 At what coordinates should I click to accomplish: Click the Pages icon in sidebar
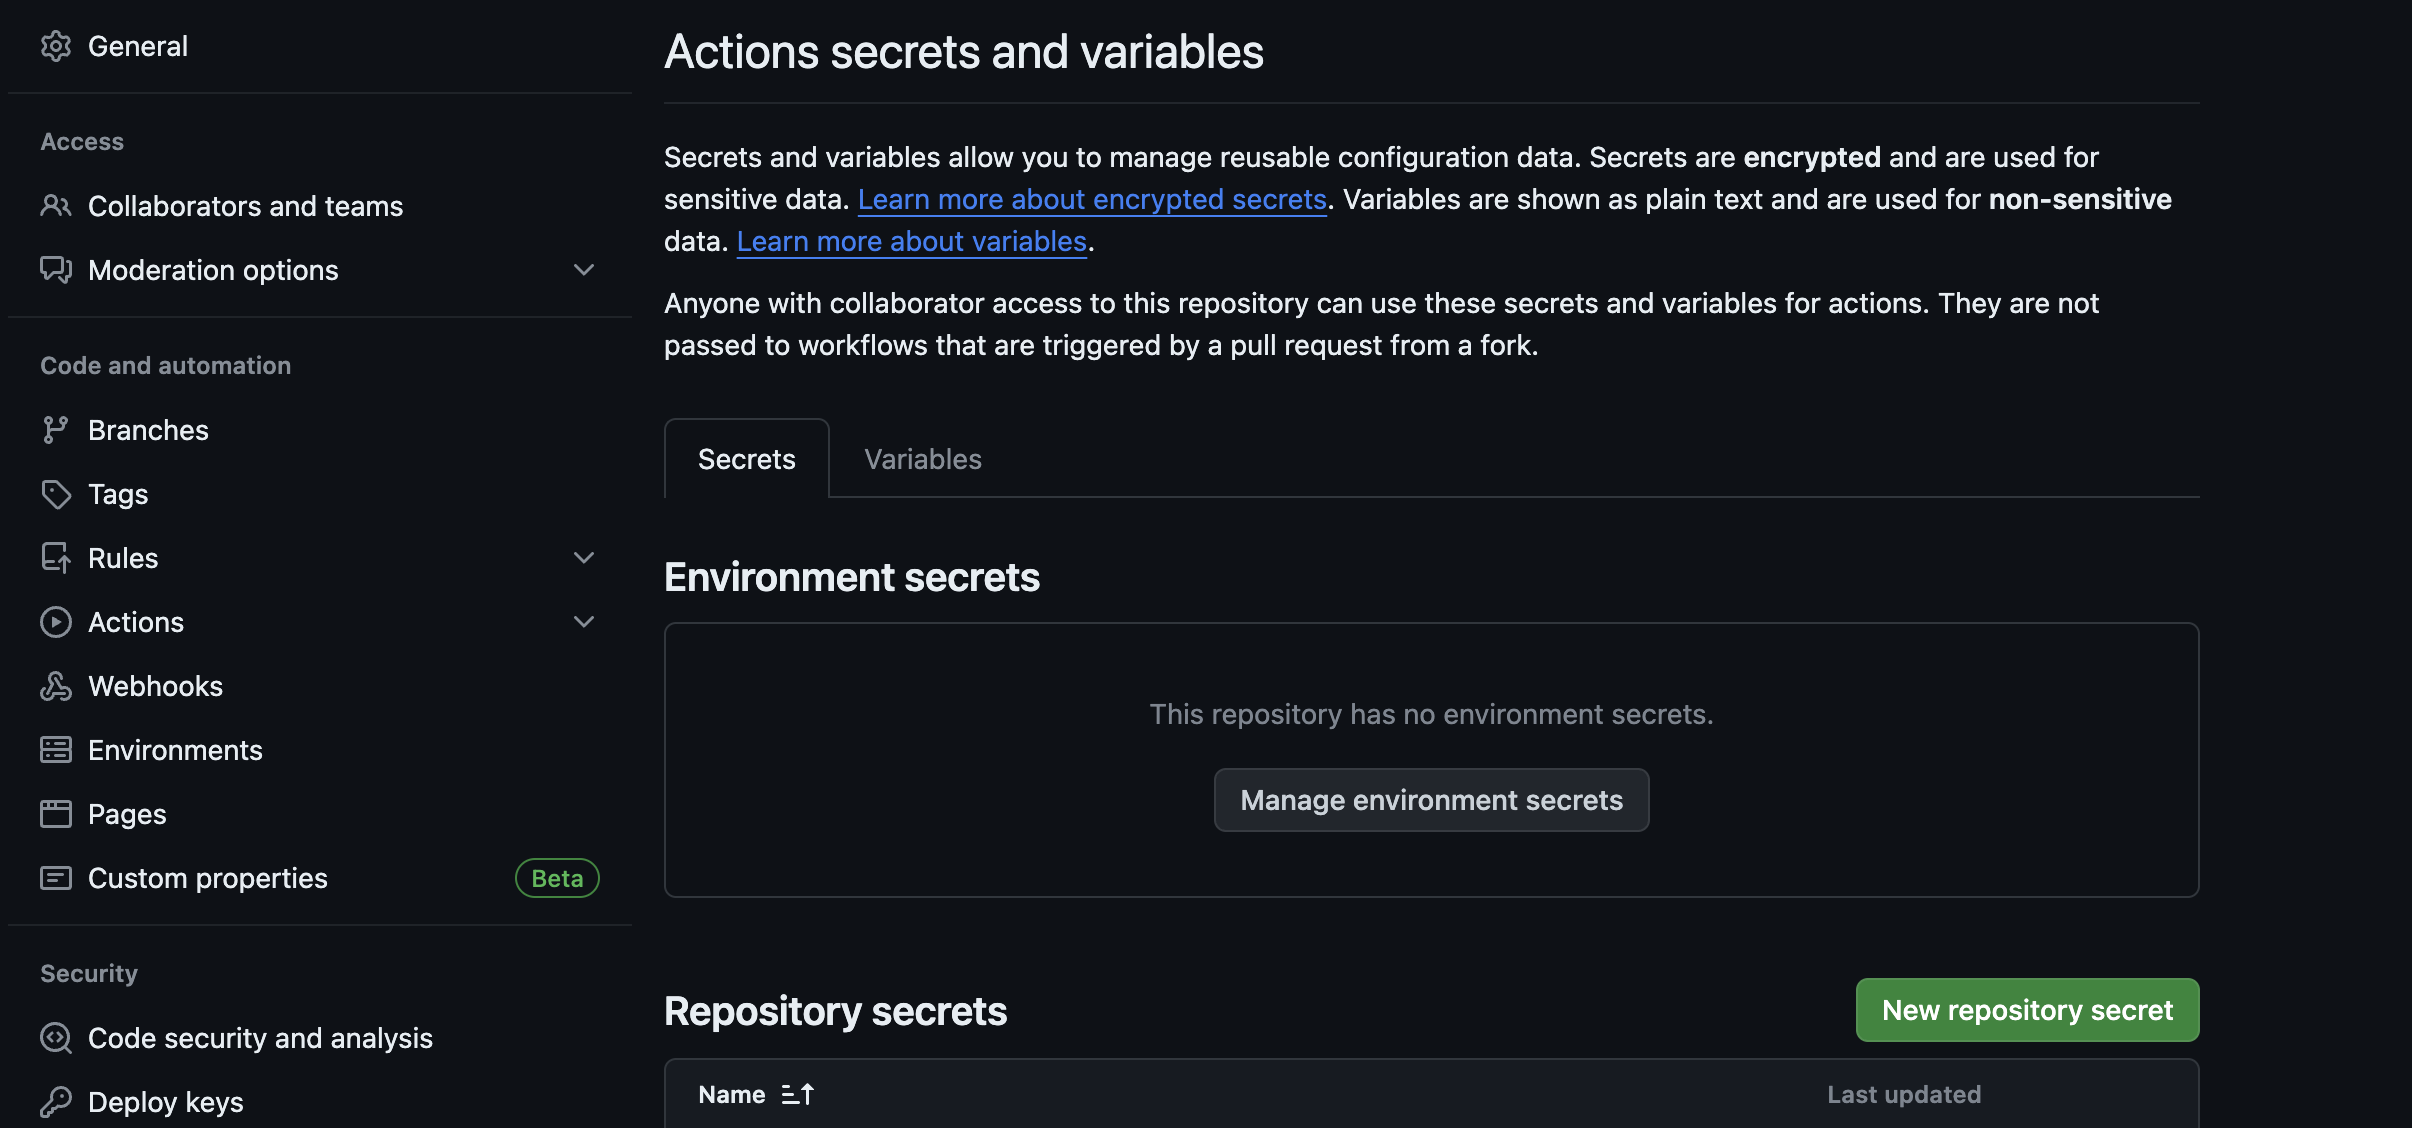[x=57, y=814]
